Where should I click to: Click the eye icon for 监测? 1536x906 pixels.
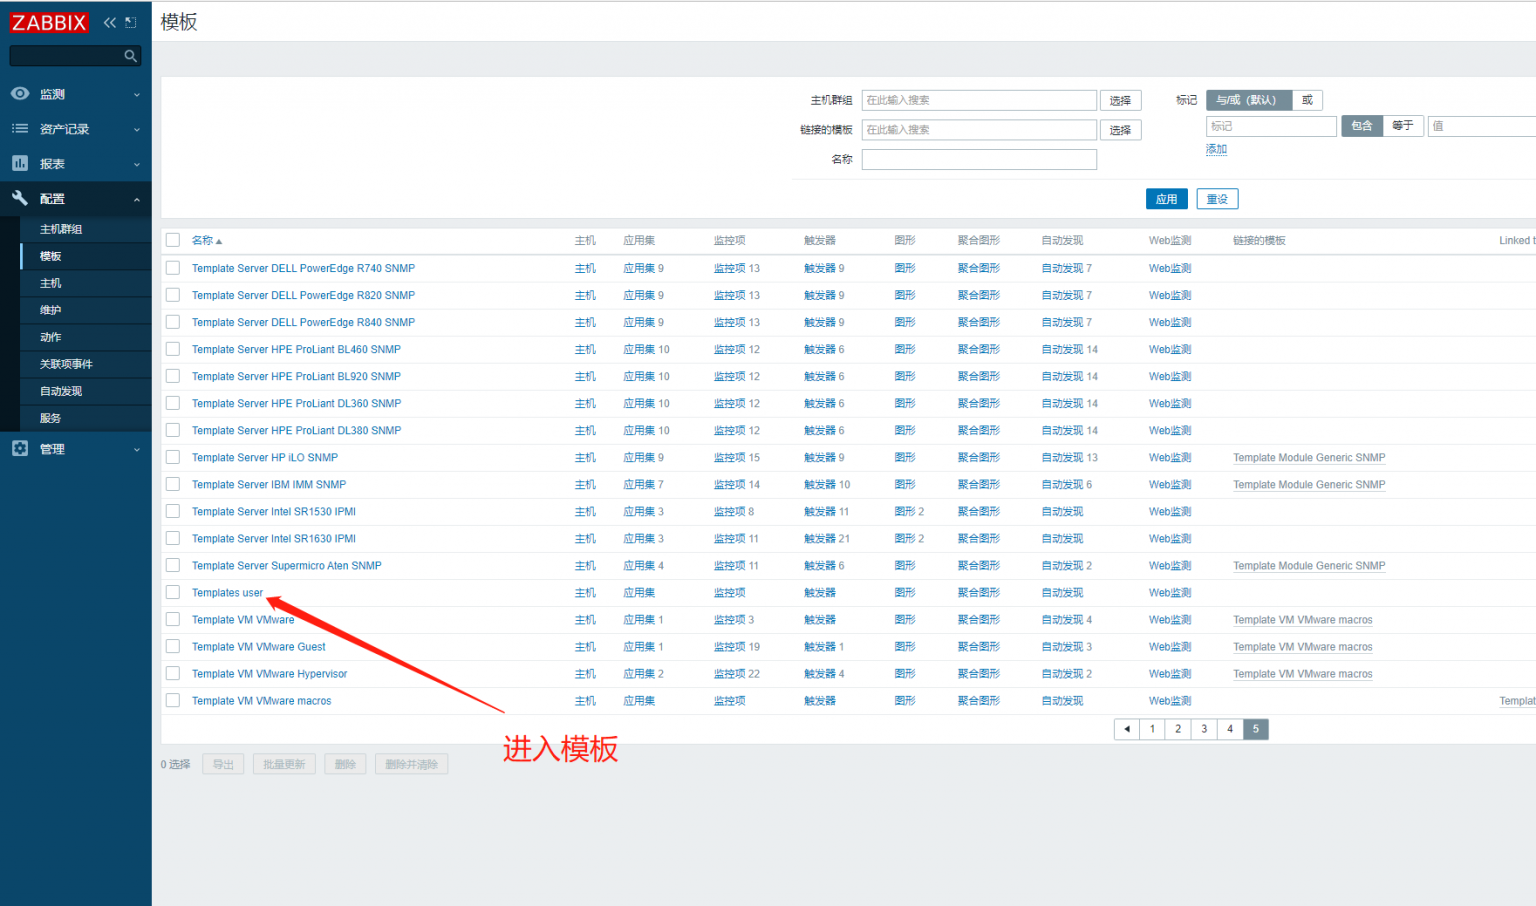[x=20, y=93]
